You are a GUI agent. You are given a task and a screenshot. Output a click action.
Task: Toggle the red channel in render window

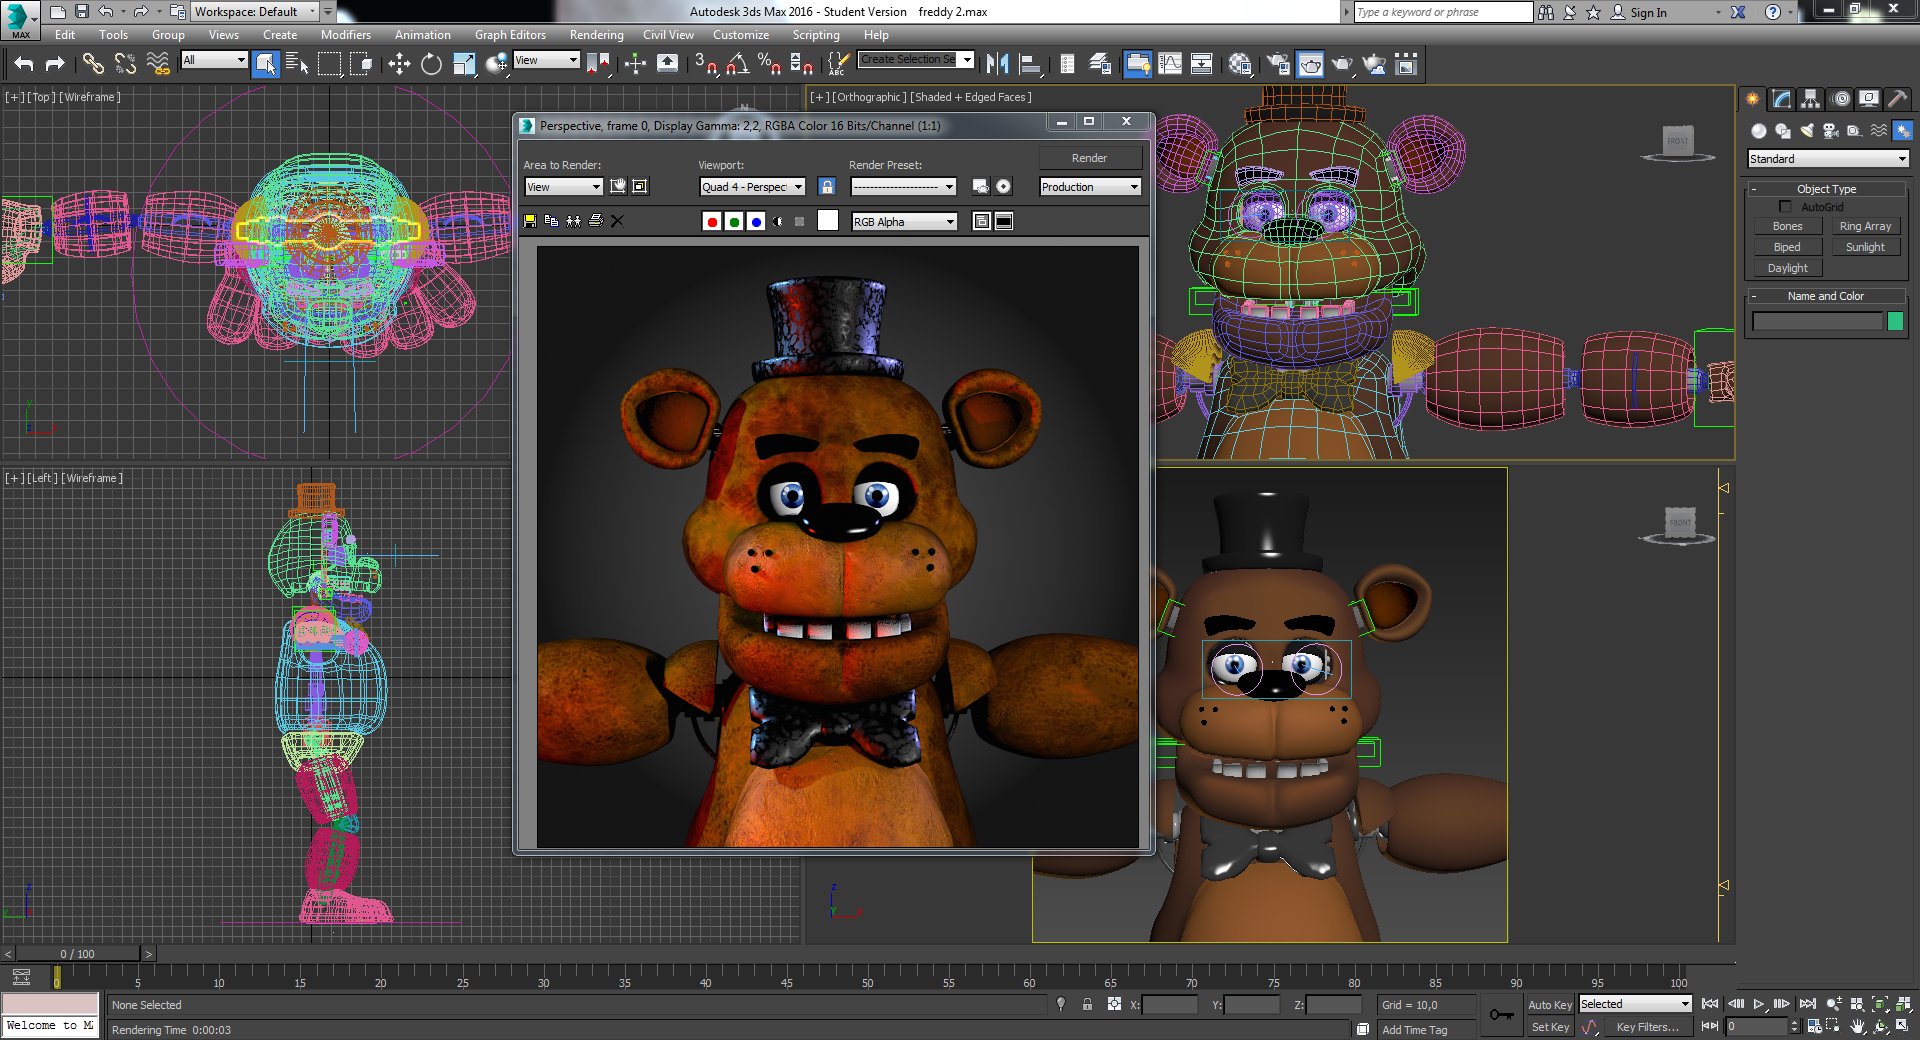(x=712, y=222)
